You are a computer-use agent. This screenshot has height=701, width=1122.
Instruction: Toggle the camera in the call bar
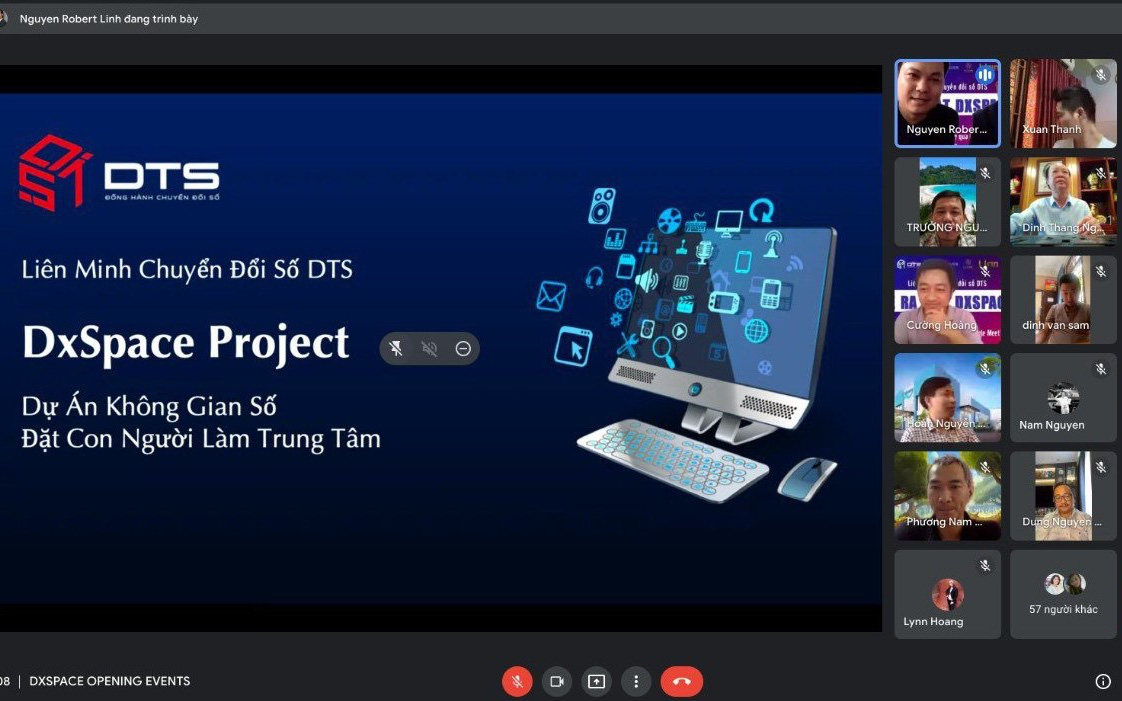click(x=557, y=682)
